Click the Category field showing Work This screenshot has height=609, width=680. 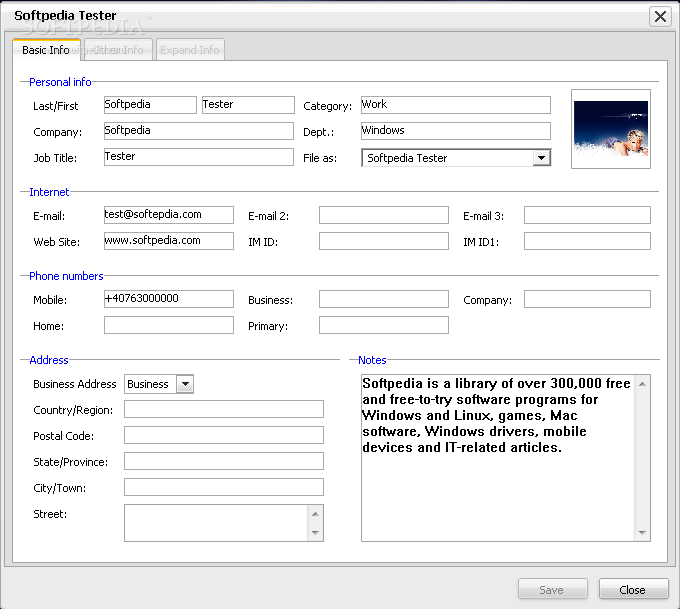pyautogui.click(x=456, y=105)
